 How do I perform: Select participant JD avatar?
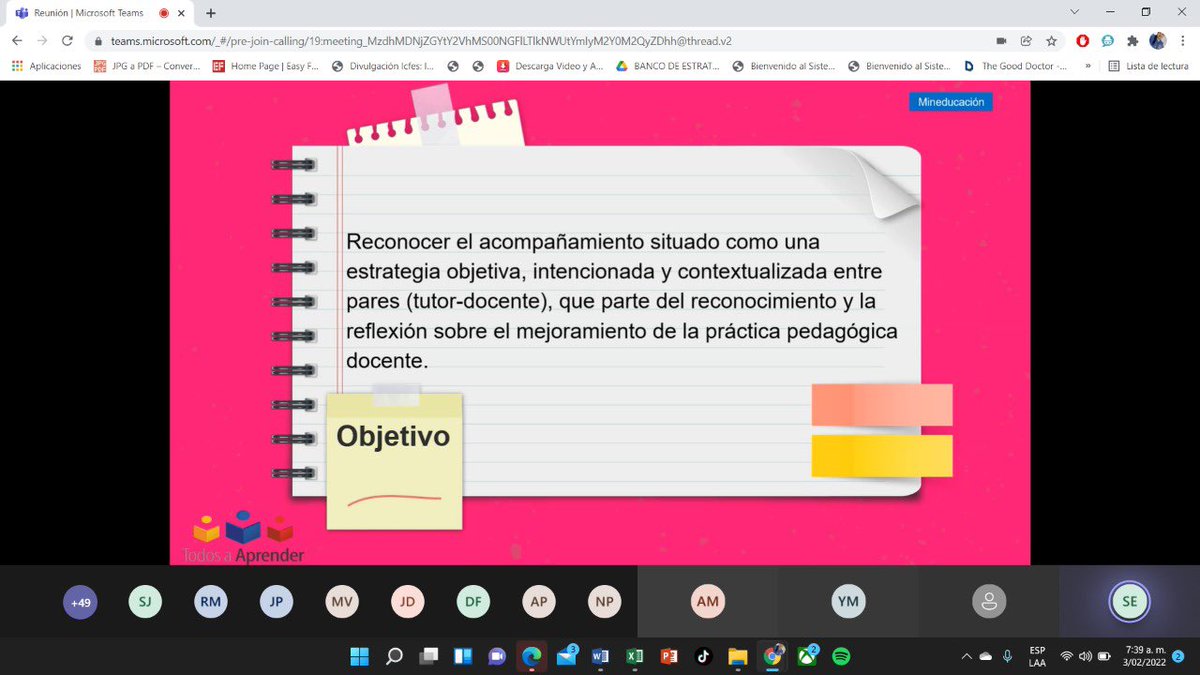408,602
